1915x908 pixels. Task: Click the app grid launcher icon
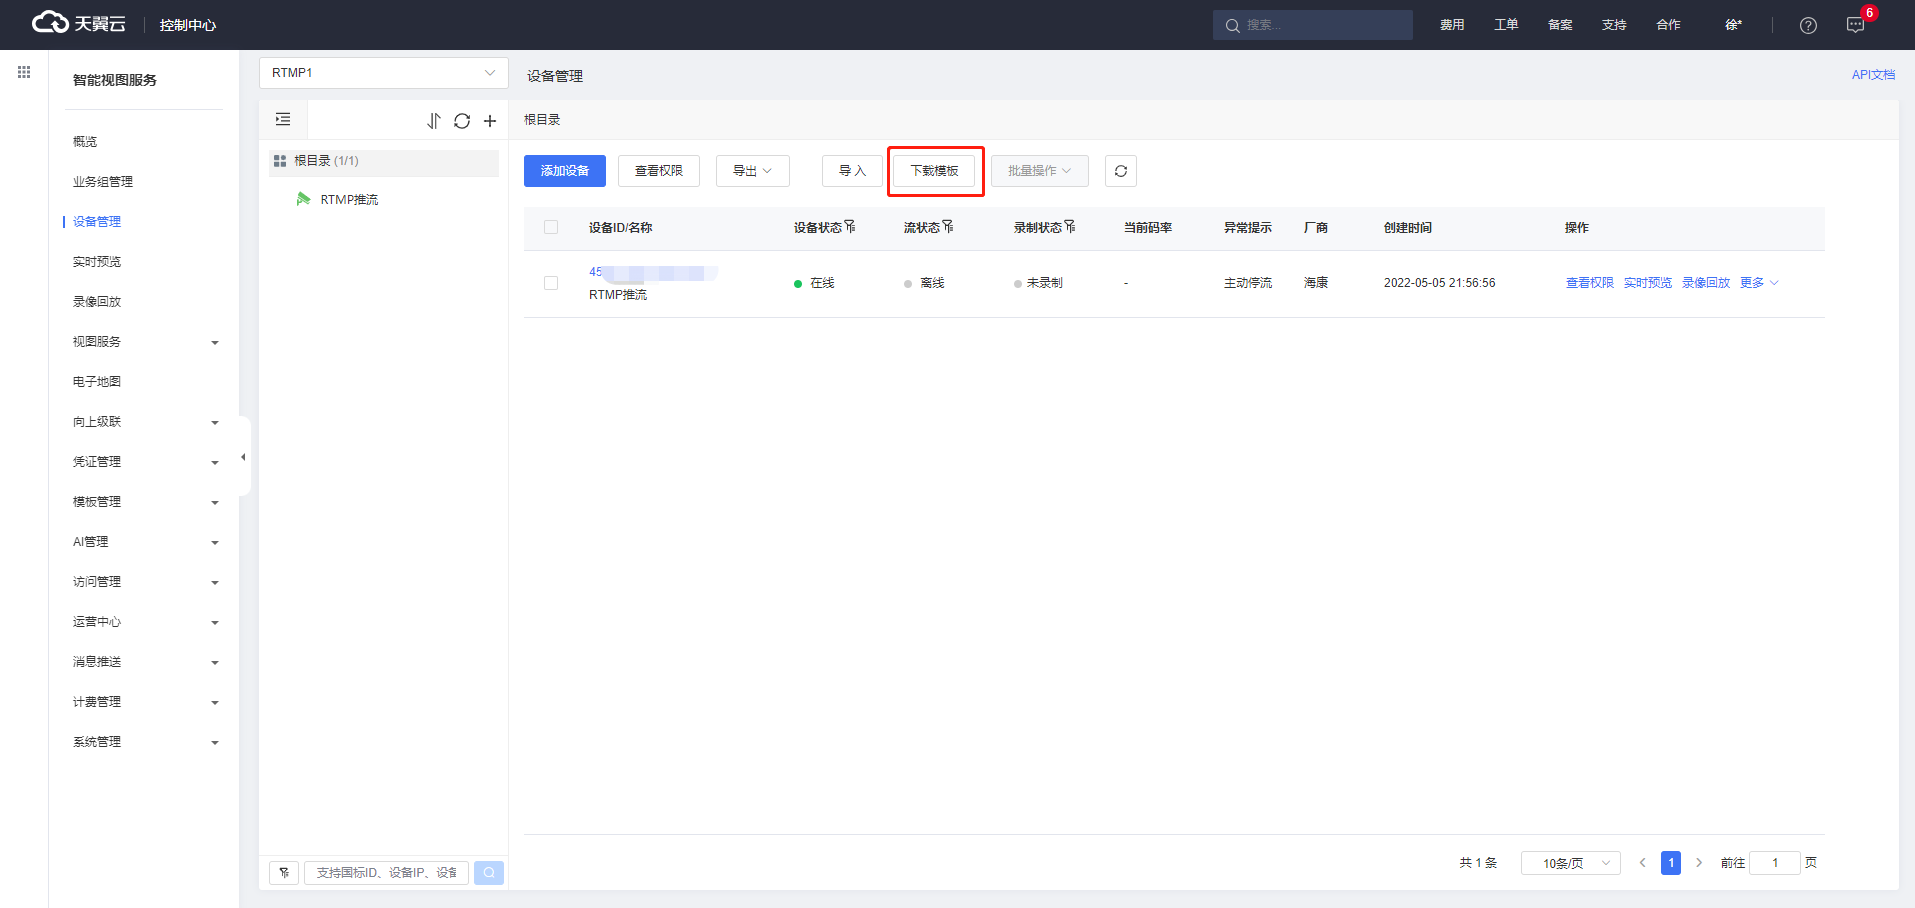pyautogui.click(x=24, y=72)
